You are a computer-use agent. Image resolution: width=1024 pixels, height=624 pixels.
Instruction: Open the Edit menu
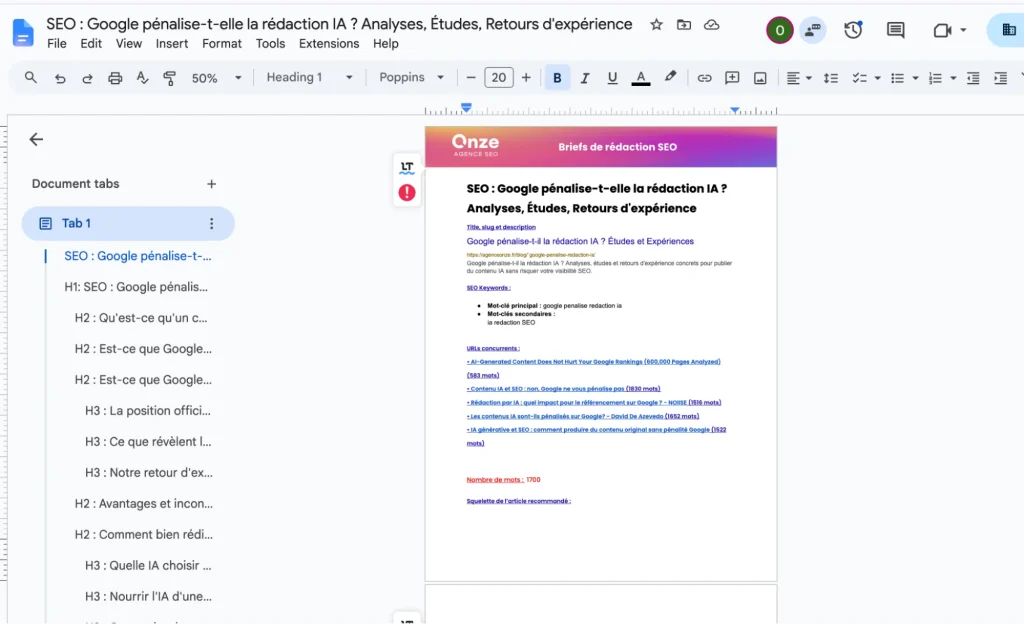(x=91, y=44)
